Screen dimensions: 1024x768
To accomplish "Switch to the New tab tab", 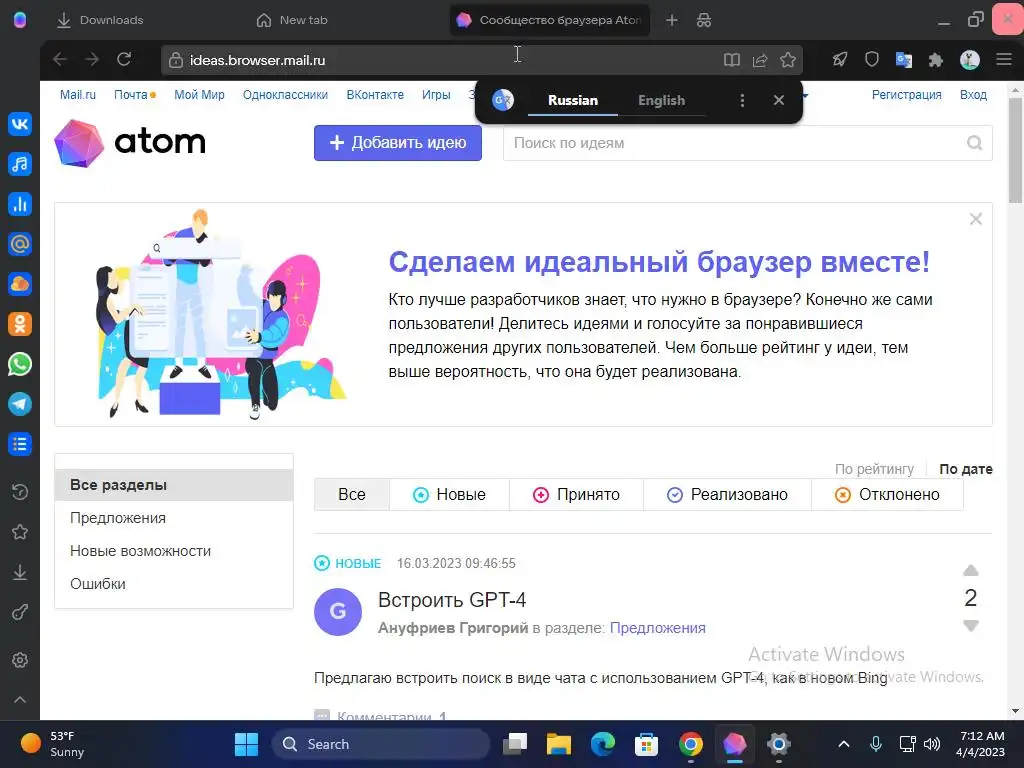I will 292,20.
